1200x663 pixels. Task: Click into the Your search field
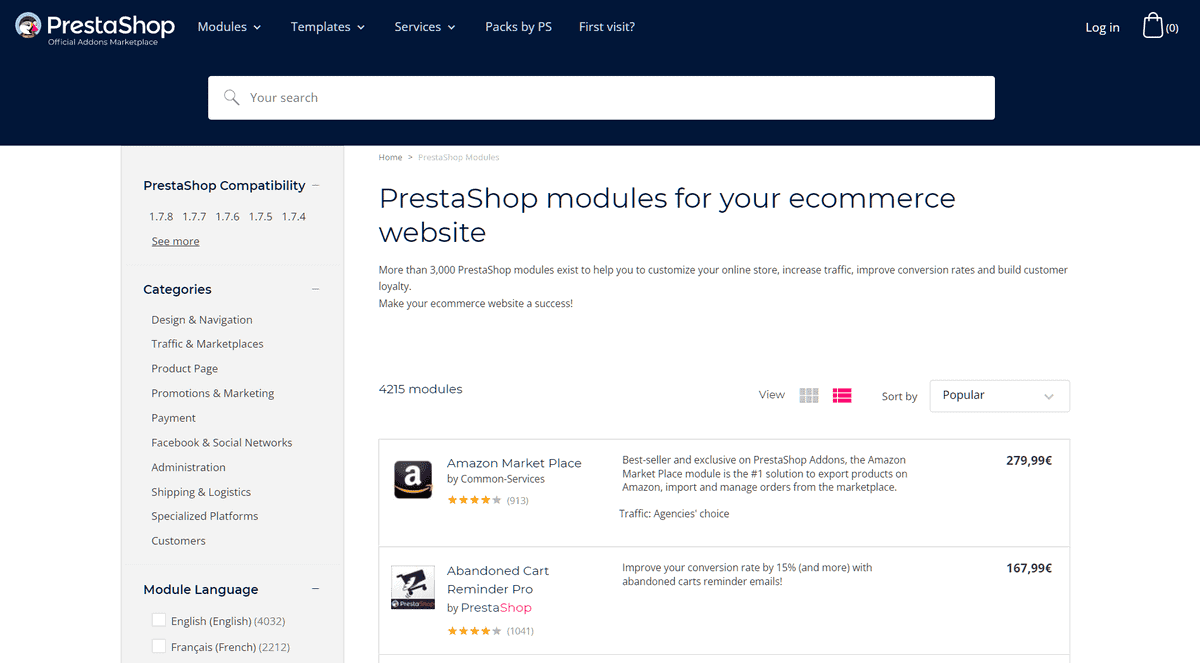click(610, 97)
